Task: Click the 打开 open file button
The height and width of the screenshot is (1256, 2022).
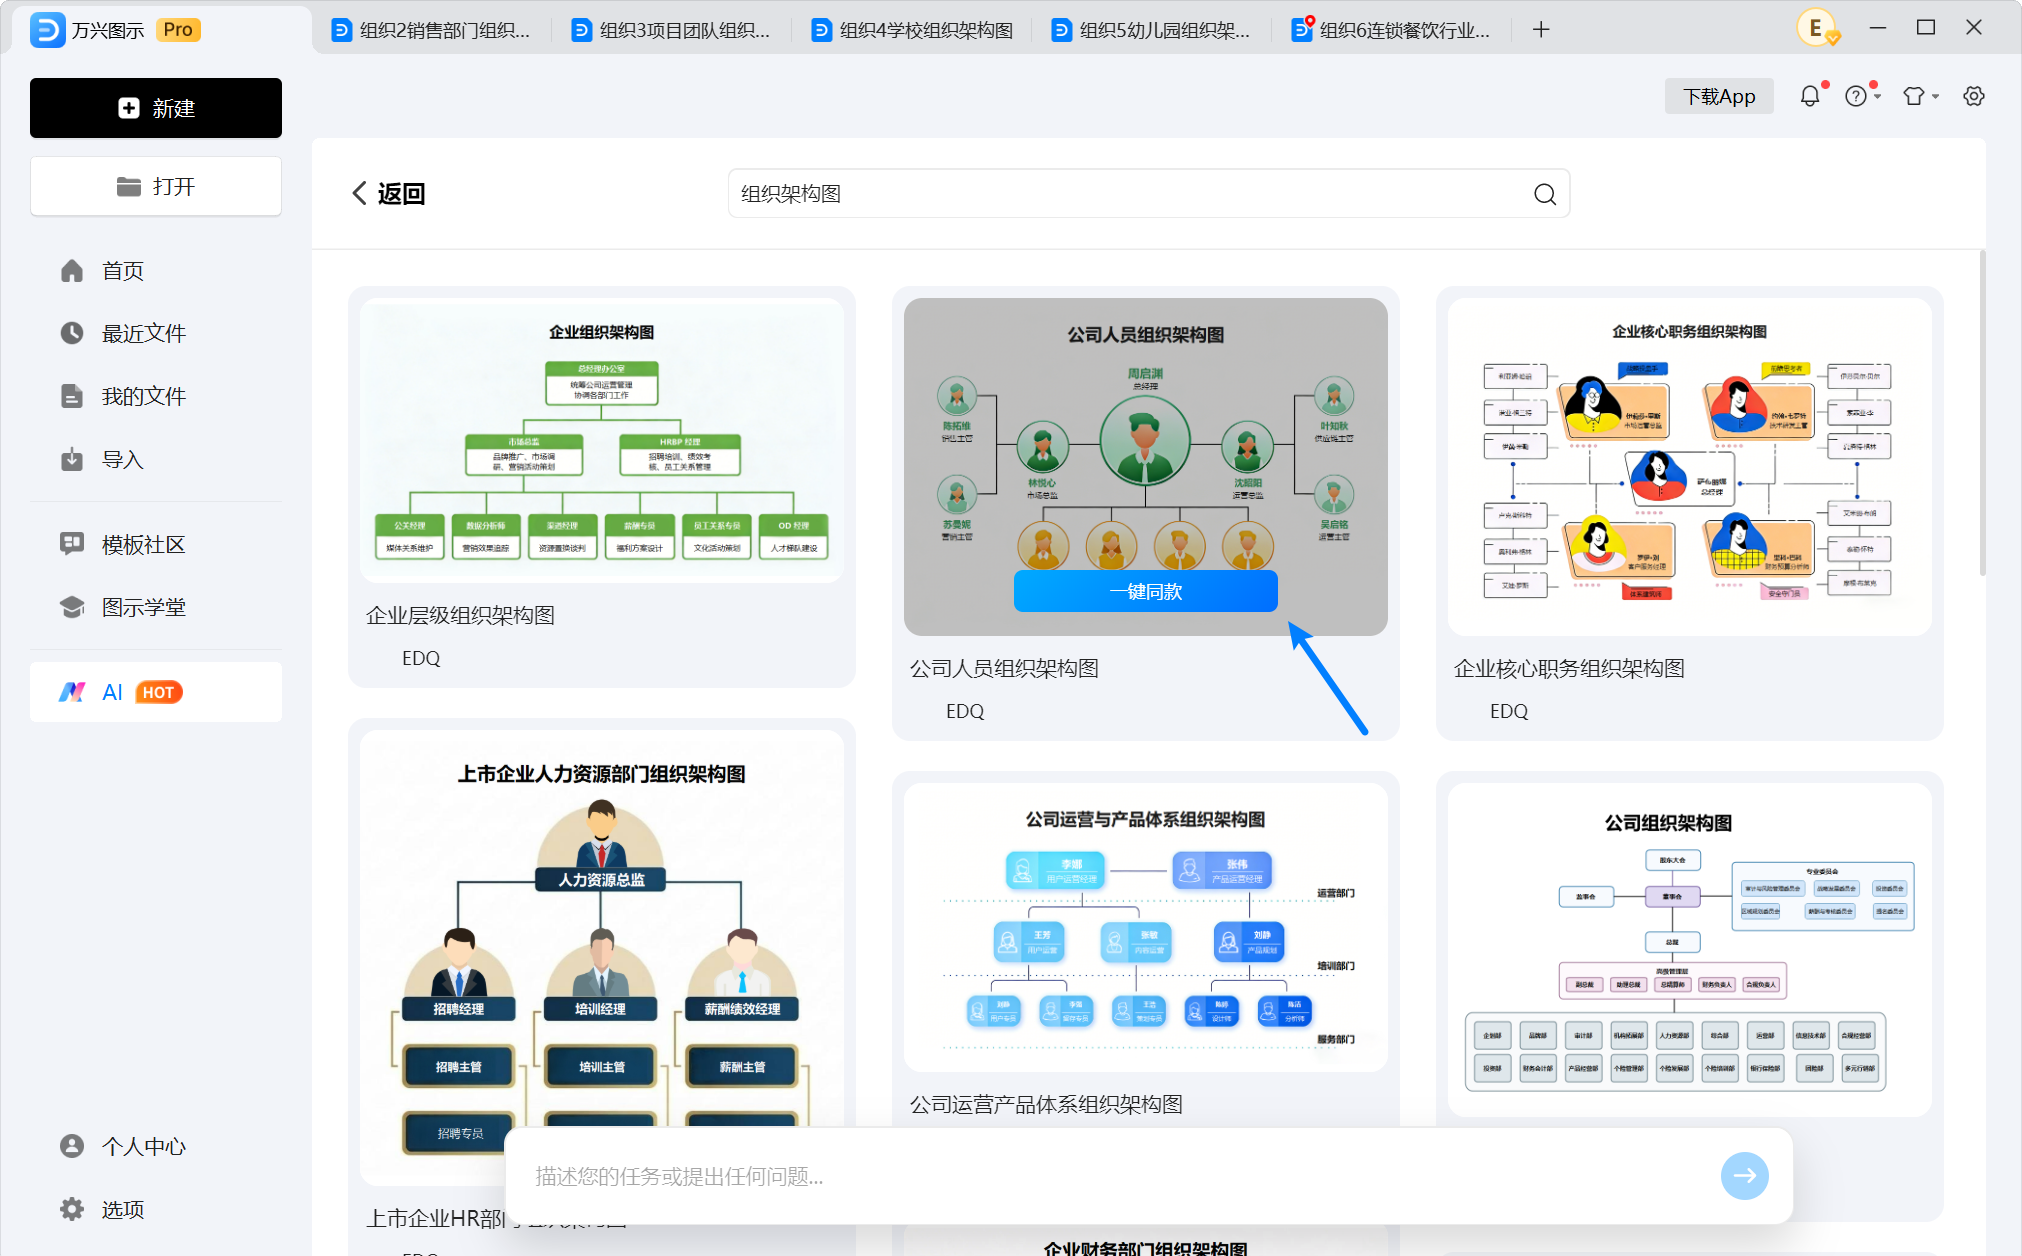Action: 156,186
